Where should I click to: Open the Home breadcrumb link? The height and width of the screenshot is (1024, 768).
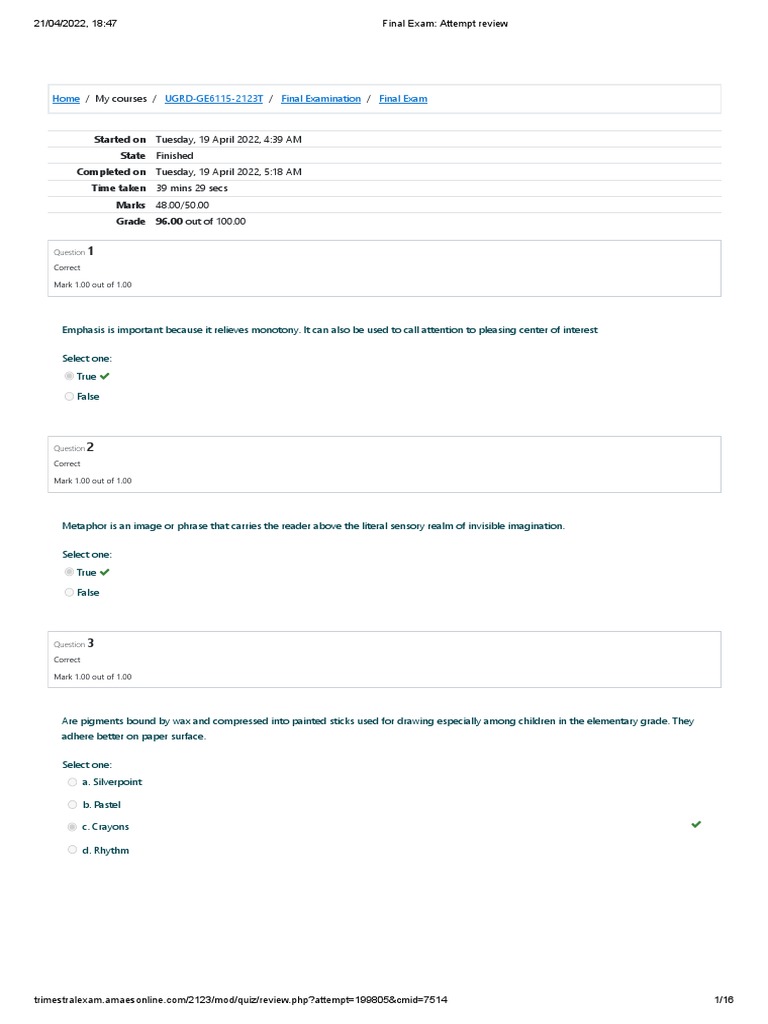pos(66,99)
